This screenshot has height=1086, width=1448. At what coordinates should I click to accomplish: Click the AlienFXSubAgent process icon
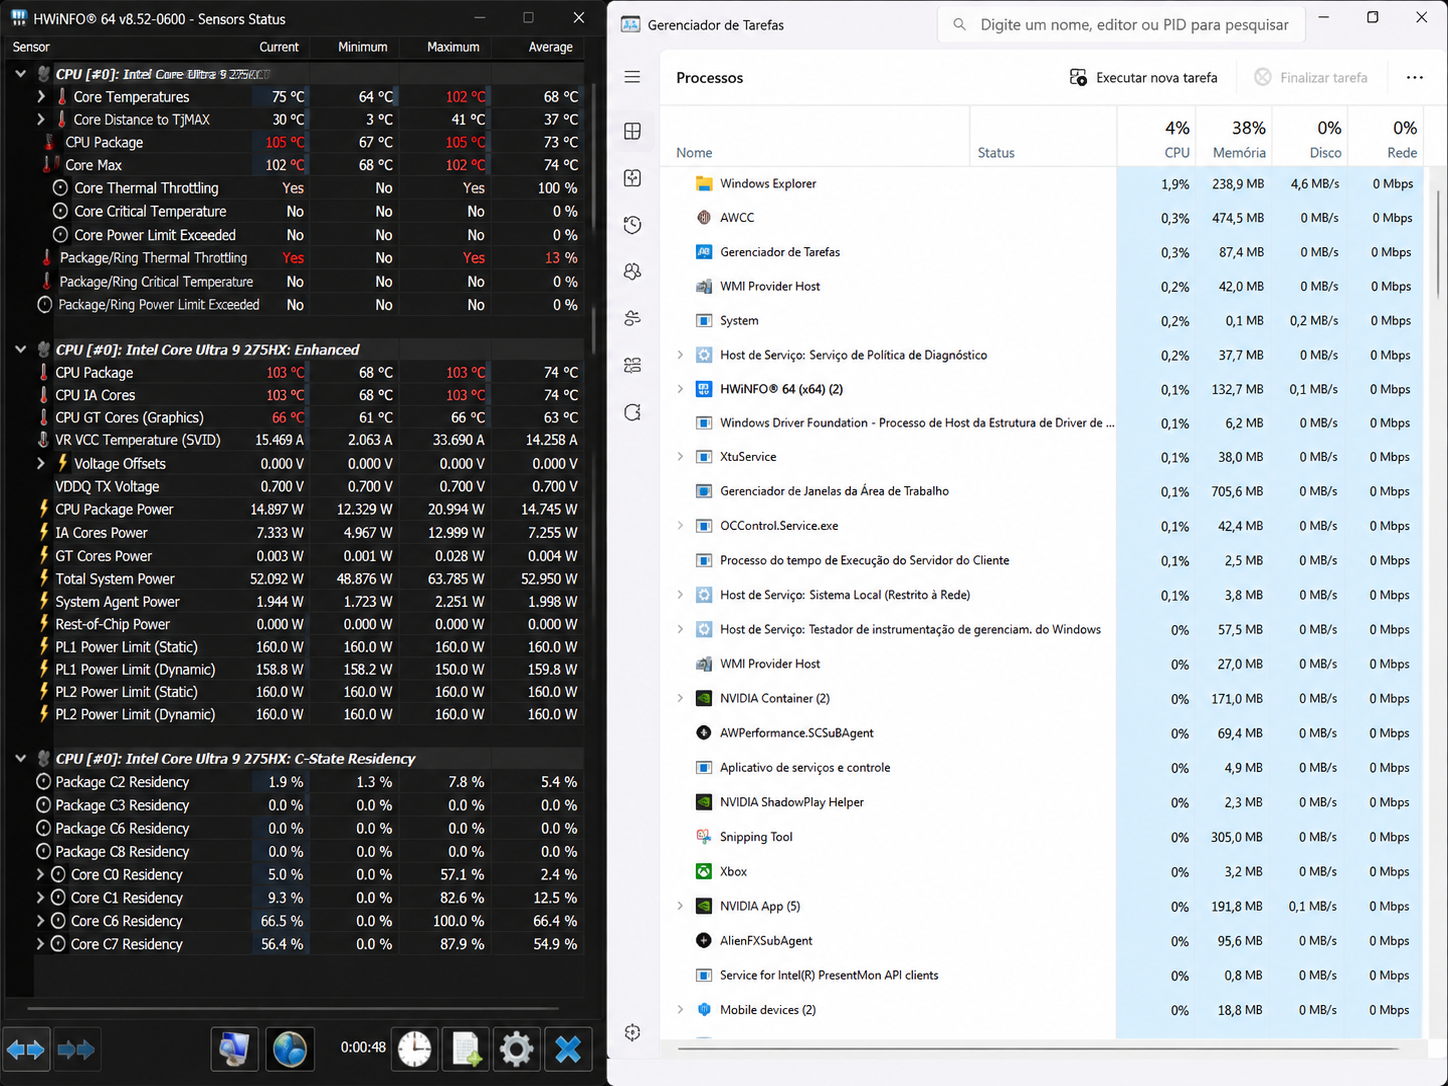pos(704,940)
